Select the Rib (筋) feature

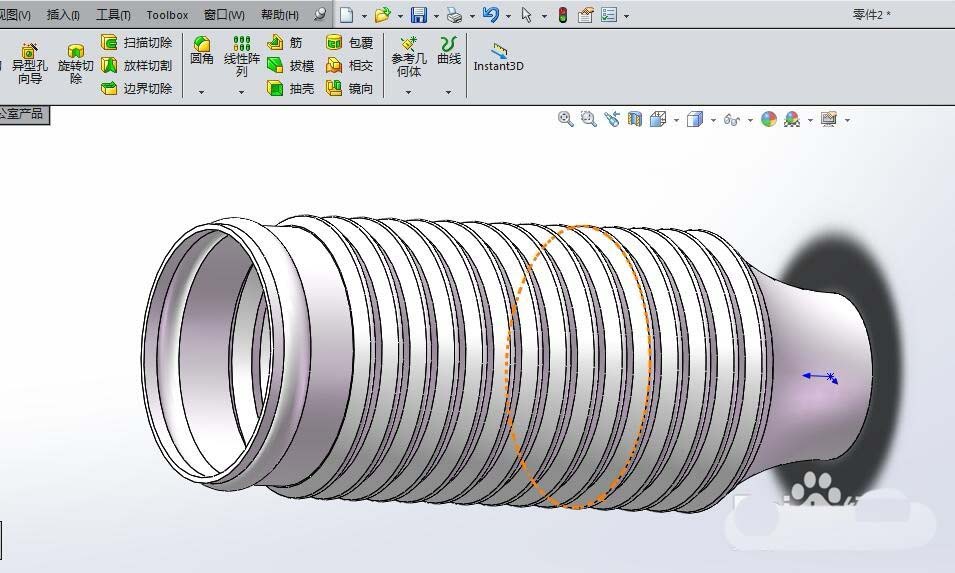pyautogui.click(x=285, y=42)
